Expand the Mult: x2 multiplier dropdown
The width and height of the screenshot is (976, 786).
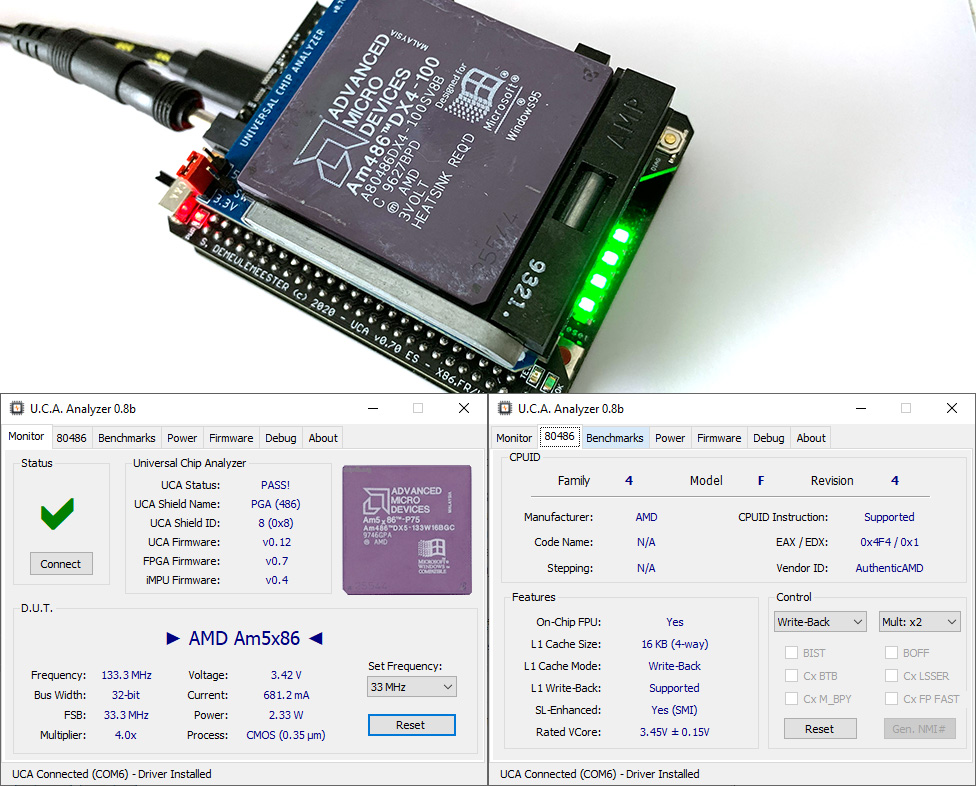[x=919, y=622]
